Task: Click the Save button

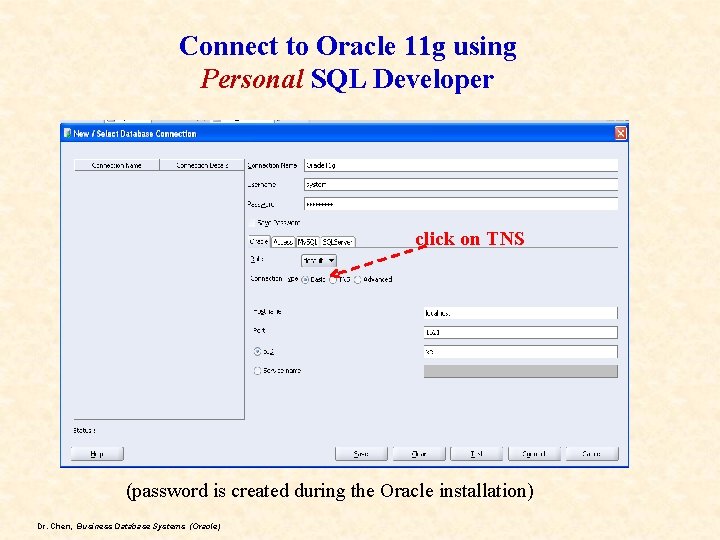Action: click(x=361, y=454)
